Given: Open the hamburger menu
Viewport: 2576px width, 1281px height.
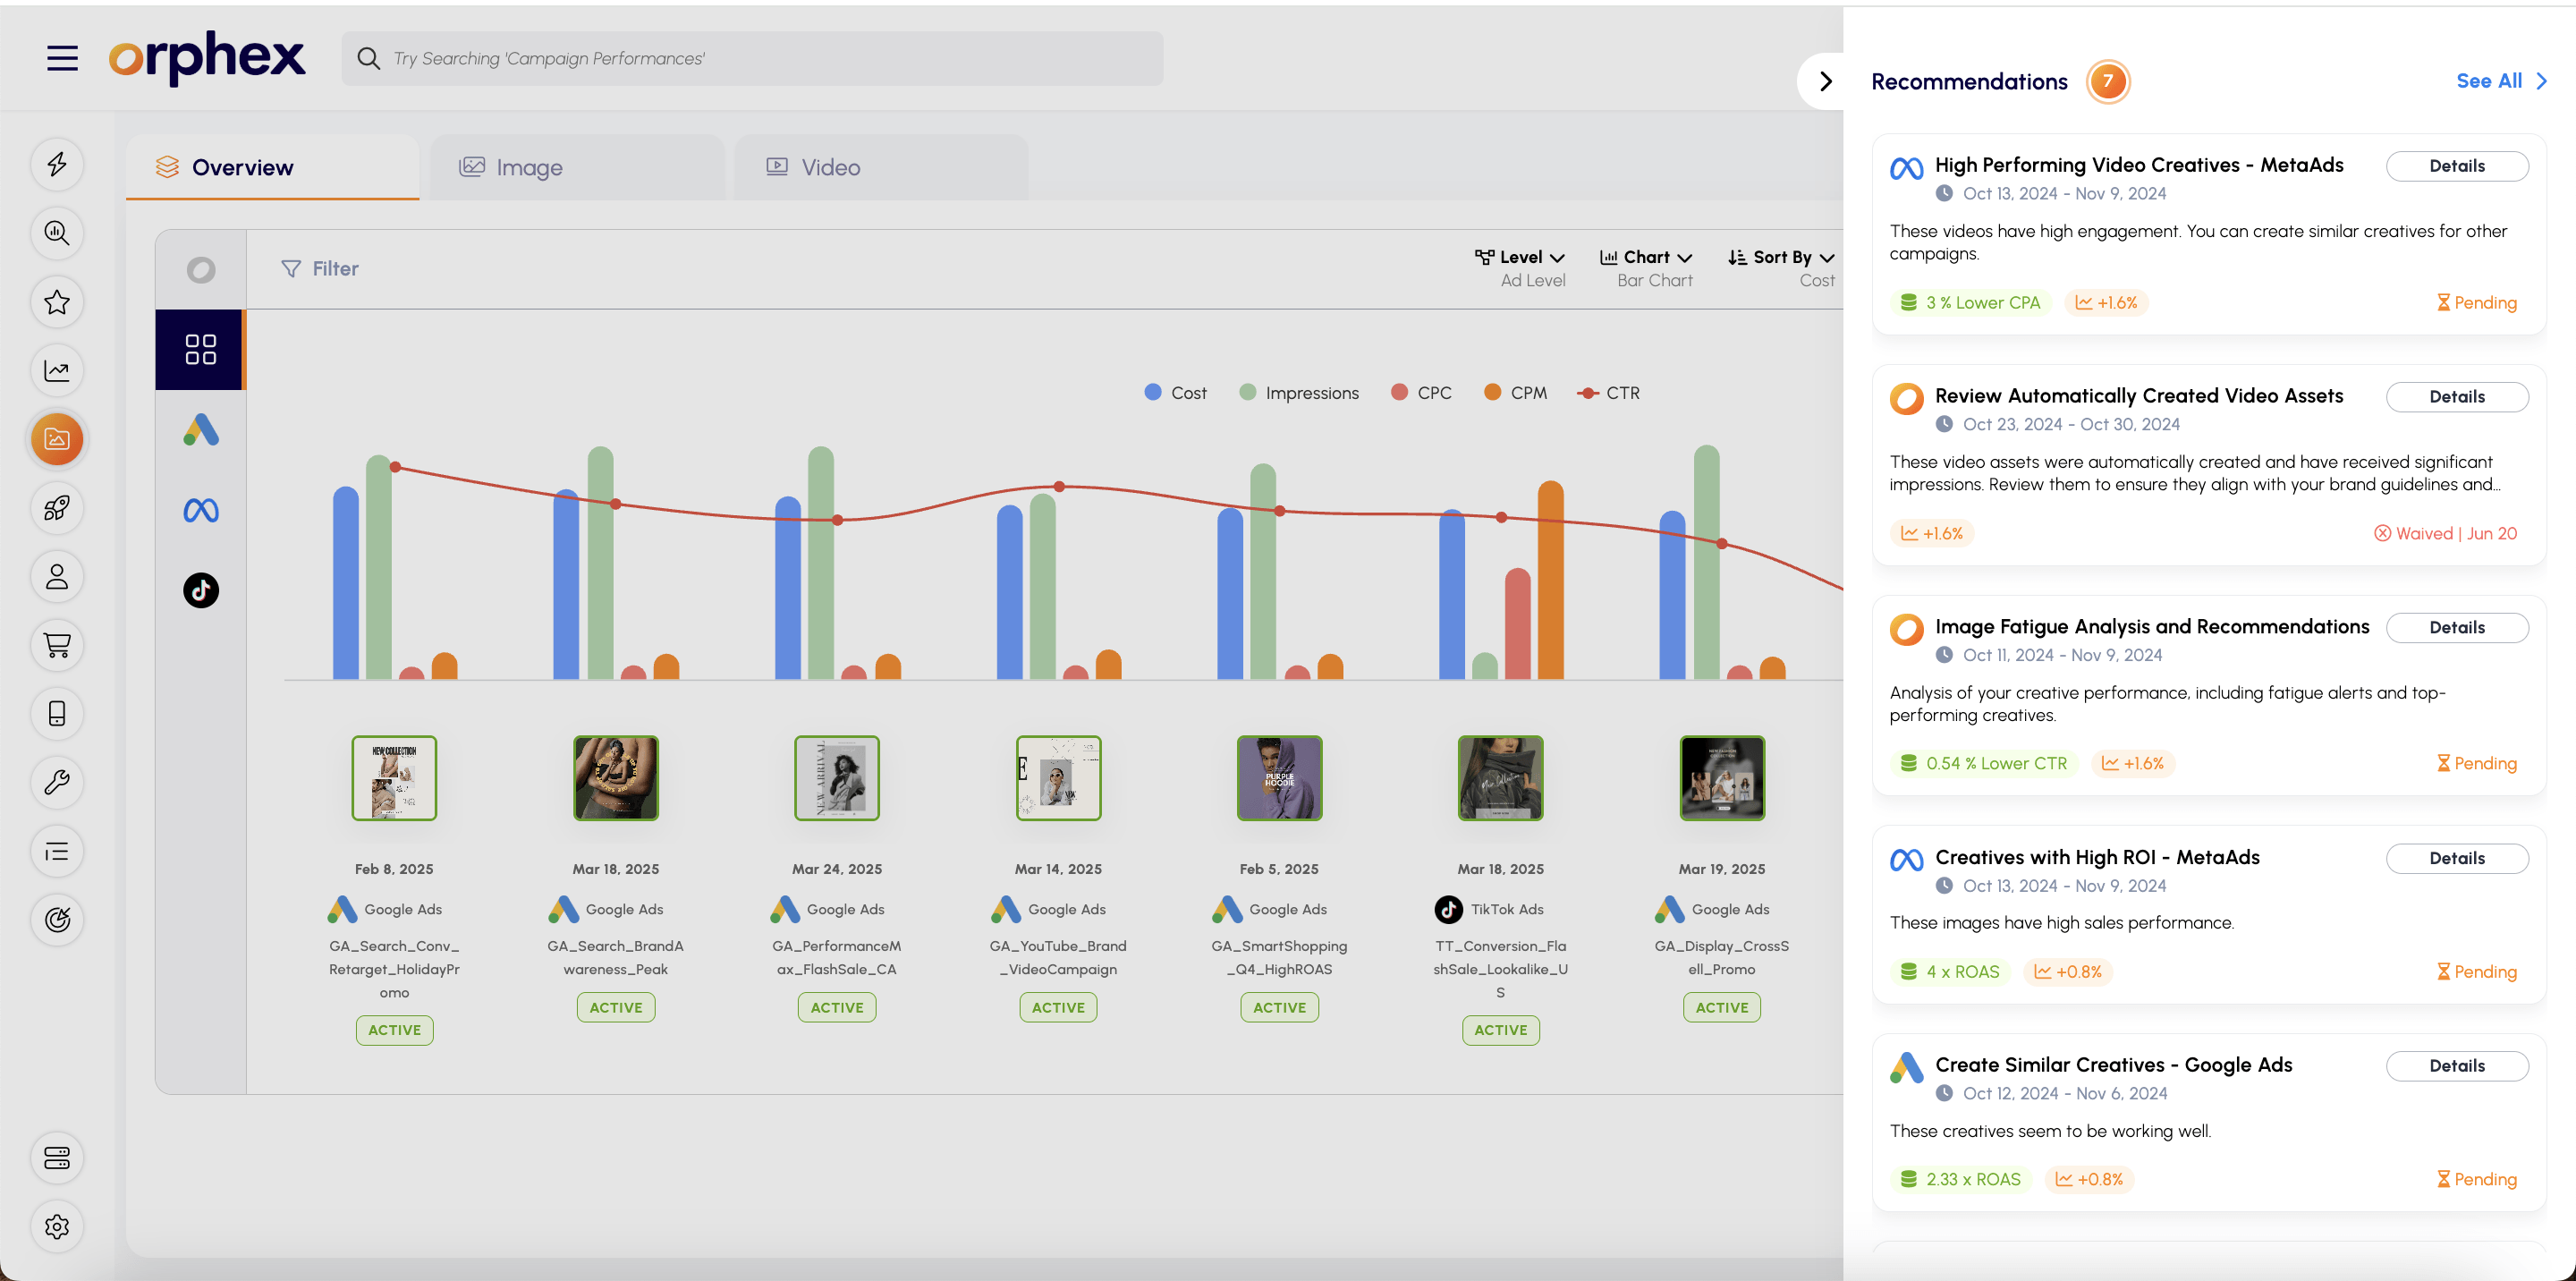Looking at the screenshot, I should (62, 58).
